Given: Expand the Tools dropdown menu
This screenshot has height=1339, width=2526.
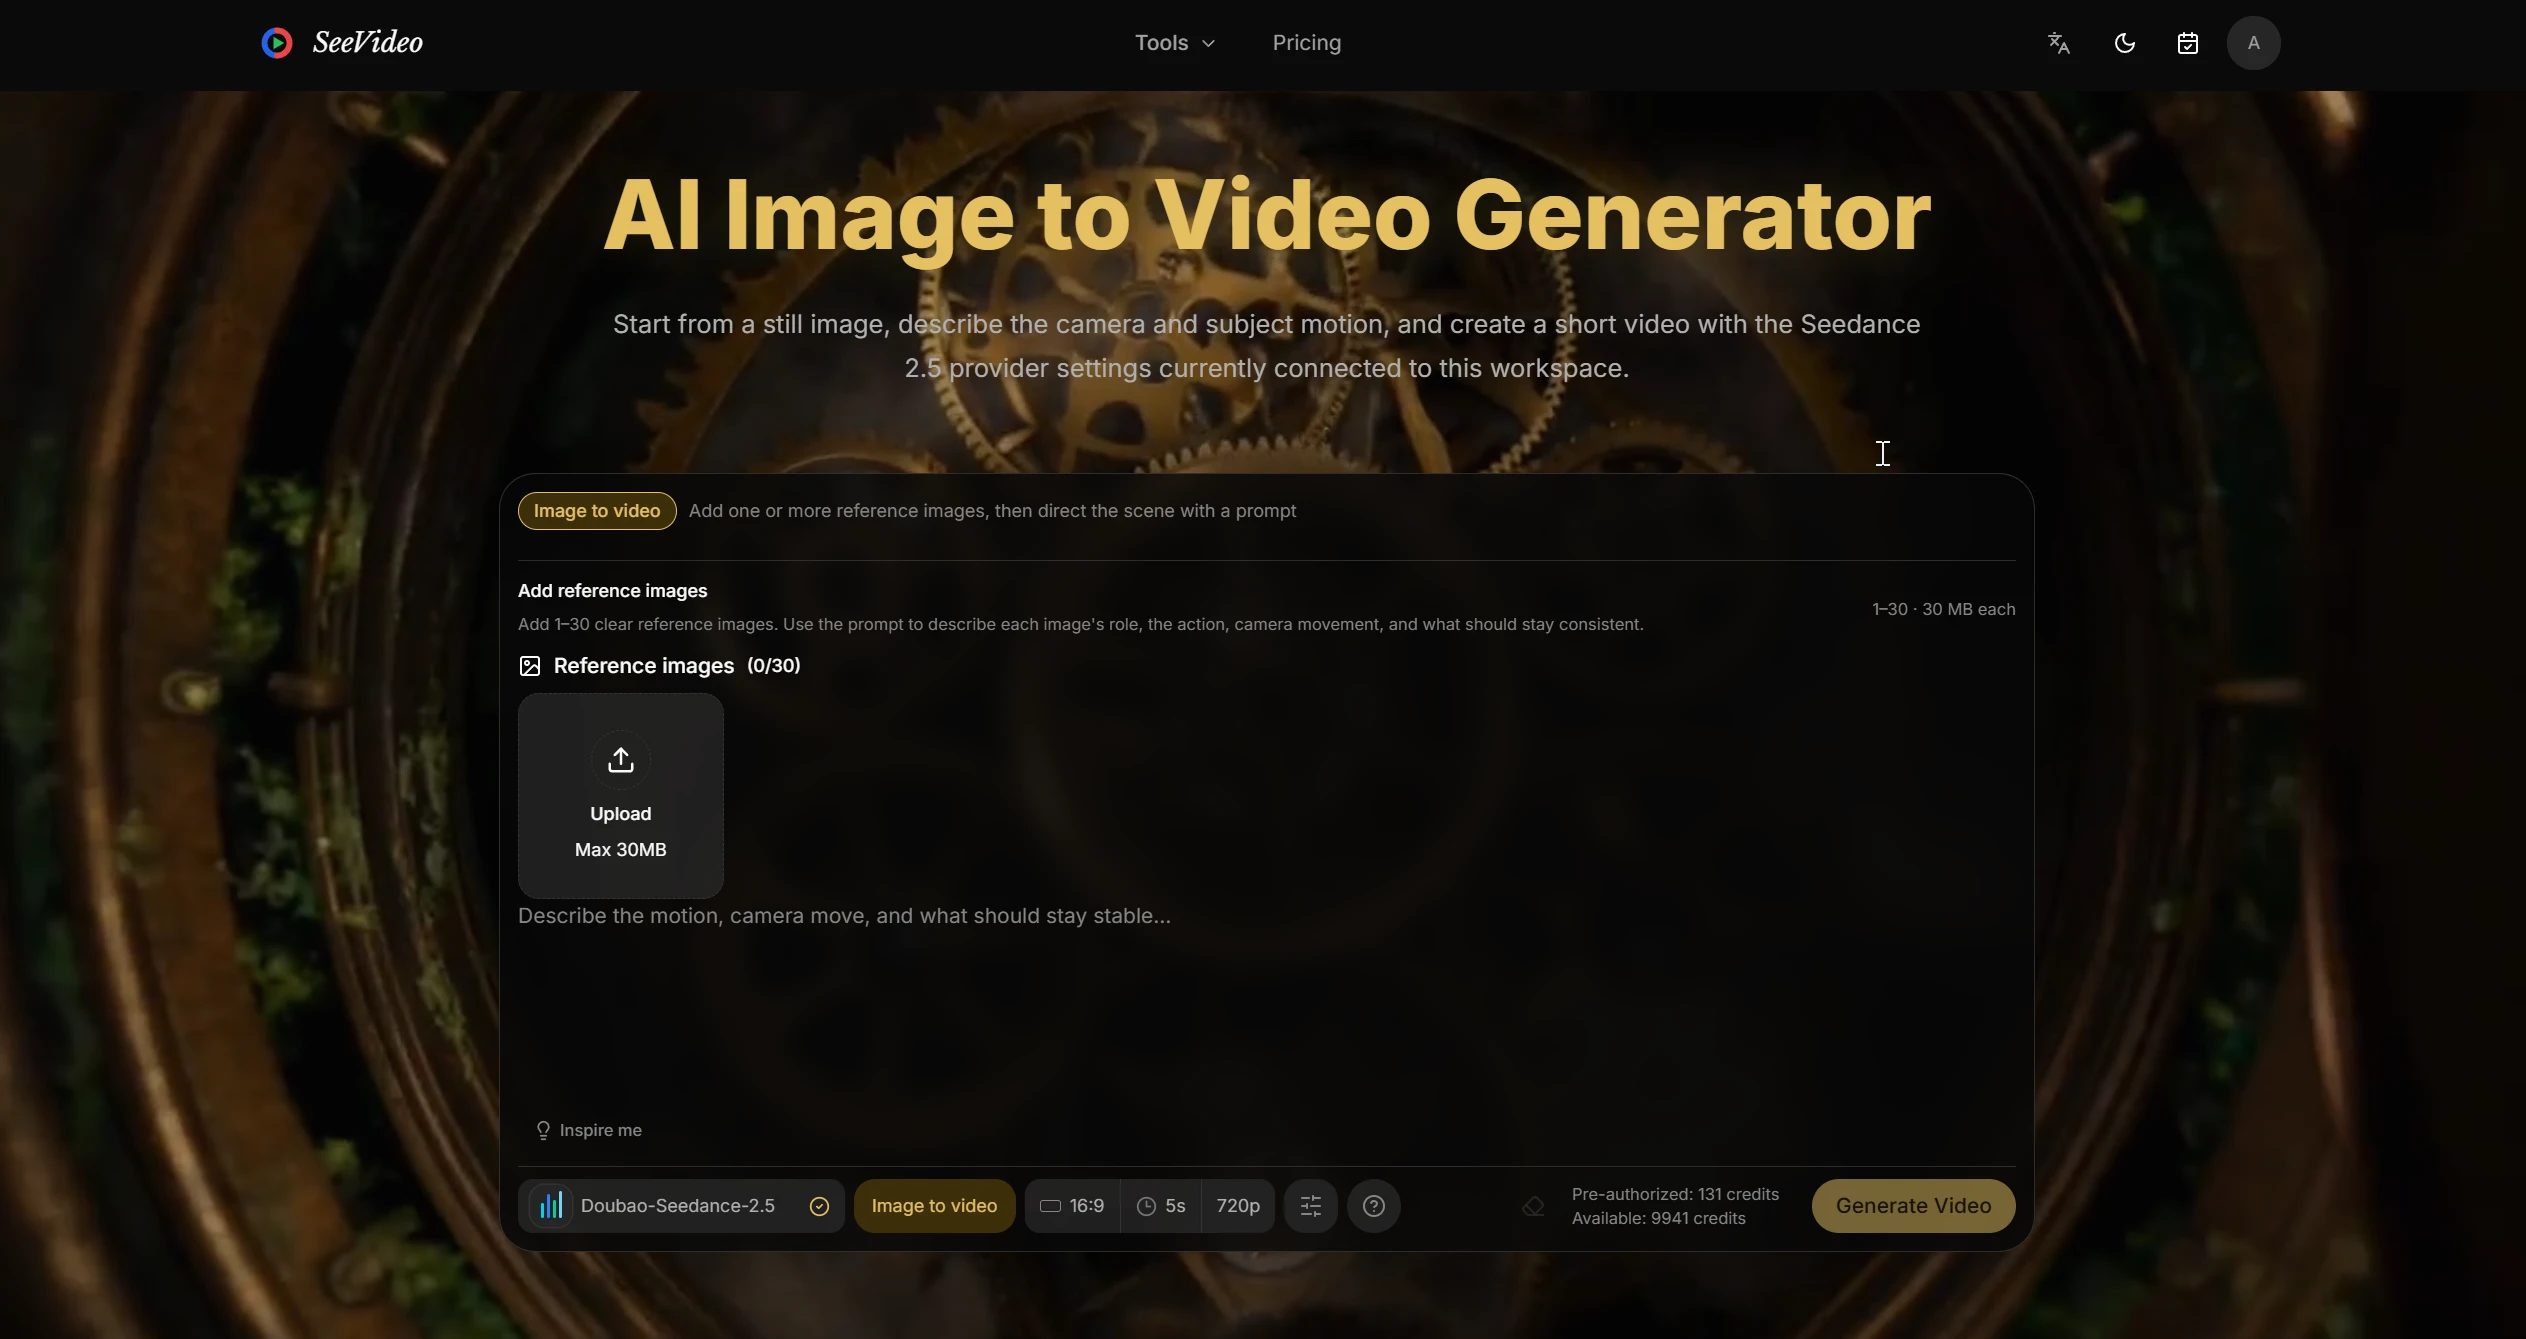Looking at the screenshot, I should click(1175, 43).
